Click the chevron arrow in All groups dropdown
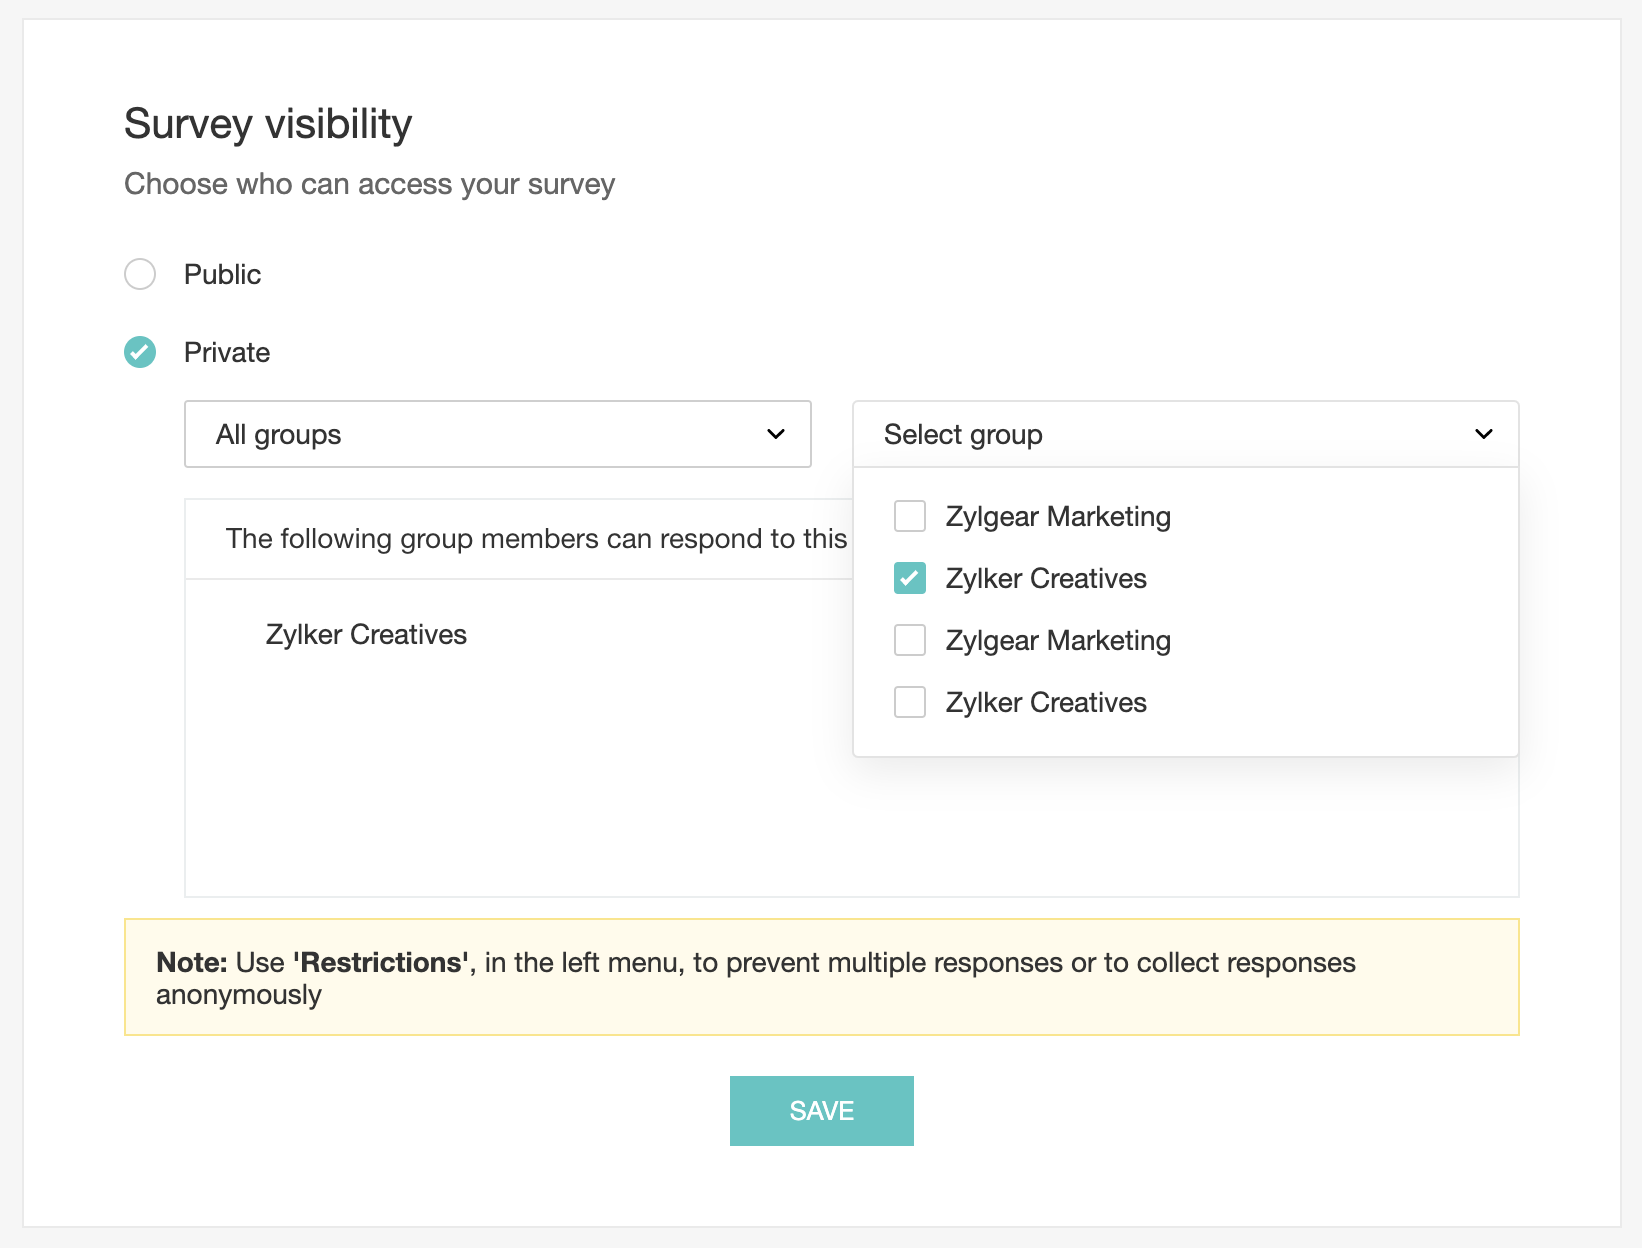1642x1248 pixels. pos(776,434)
